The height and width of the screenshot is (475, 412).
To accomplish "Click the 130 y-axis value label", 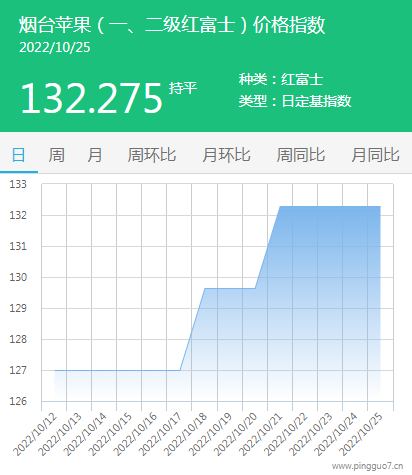I will point(18,277).
